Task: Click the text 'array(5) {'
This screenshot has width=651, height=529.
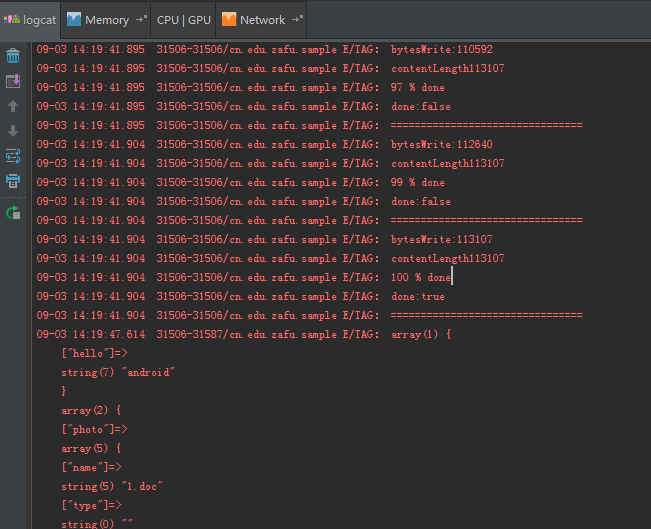Action: click(x=91, y=448)
